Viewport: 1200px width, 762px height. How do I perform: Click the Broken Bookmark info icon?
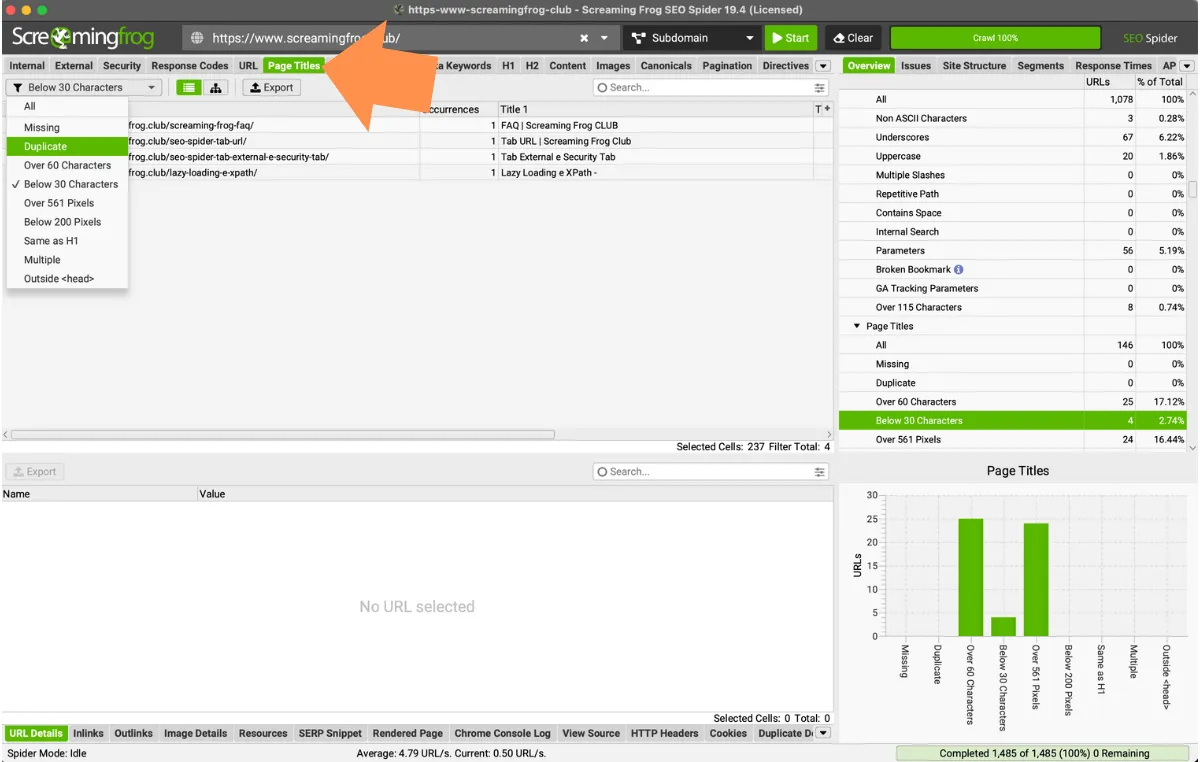959,270
